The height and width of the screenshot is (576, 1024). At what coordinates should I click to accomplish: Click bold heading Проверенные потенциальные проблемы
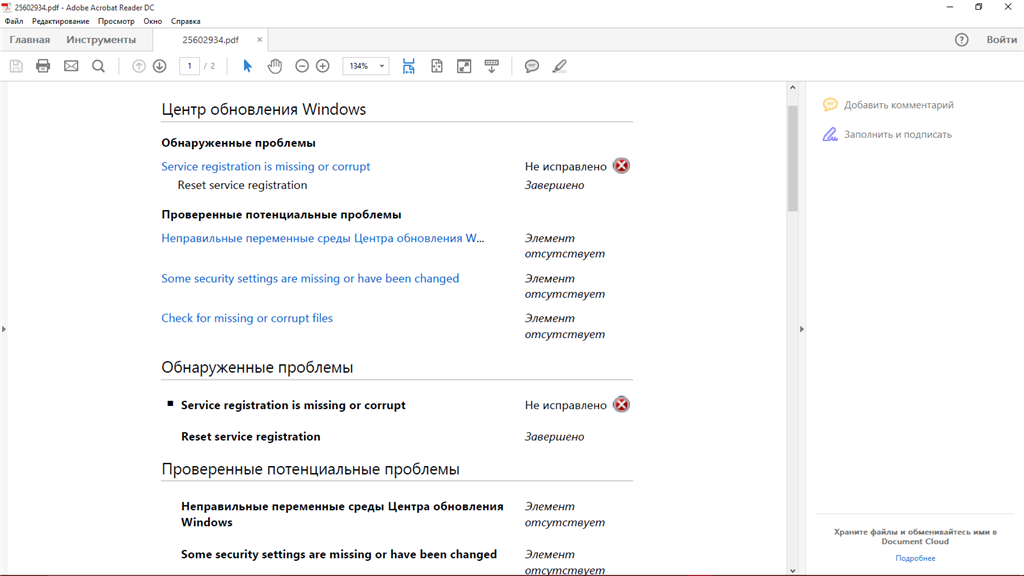[281, 215]
